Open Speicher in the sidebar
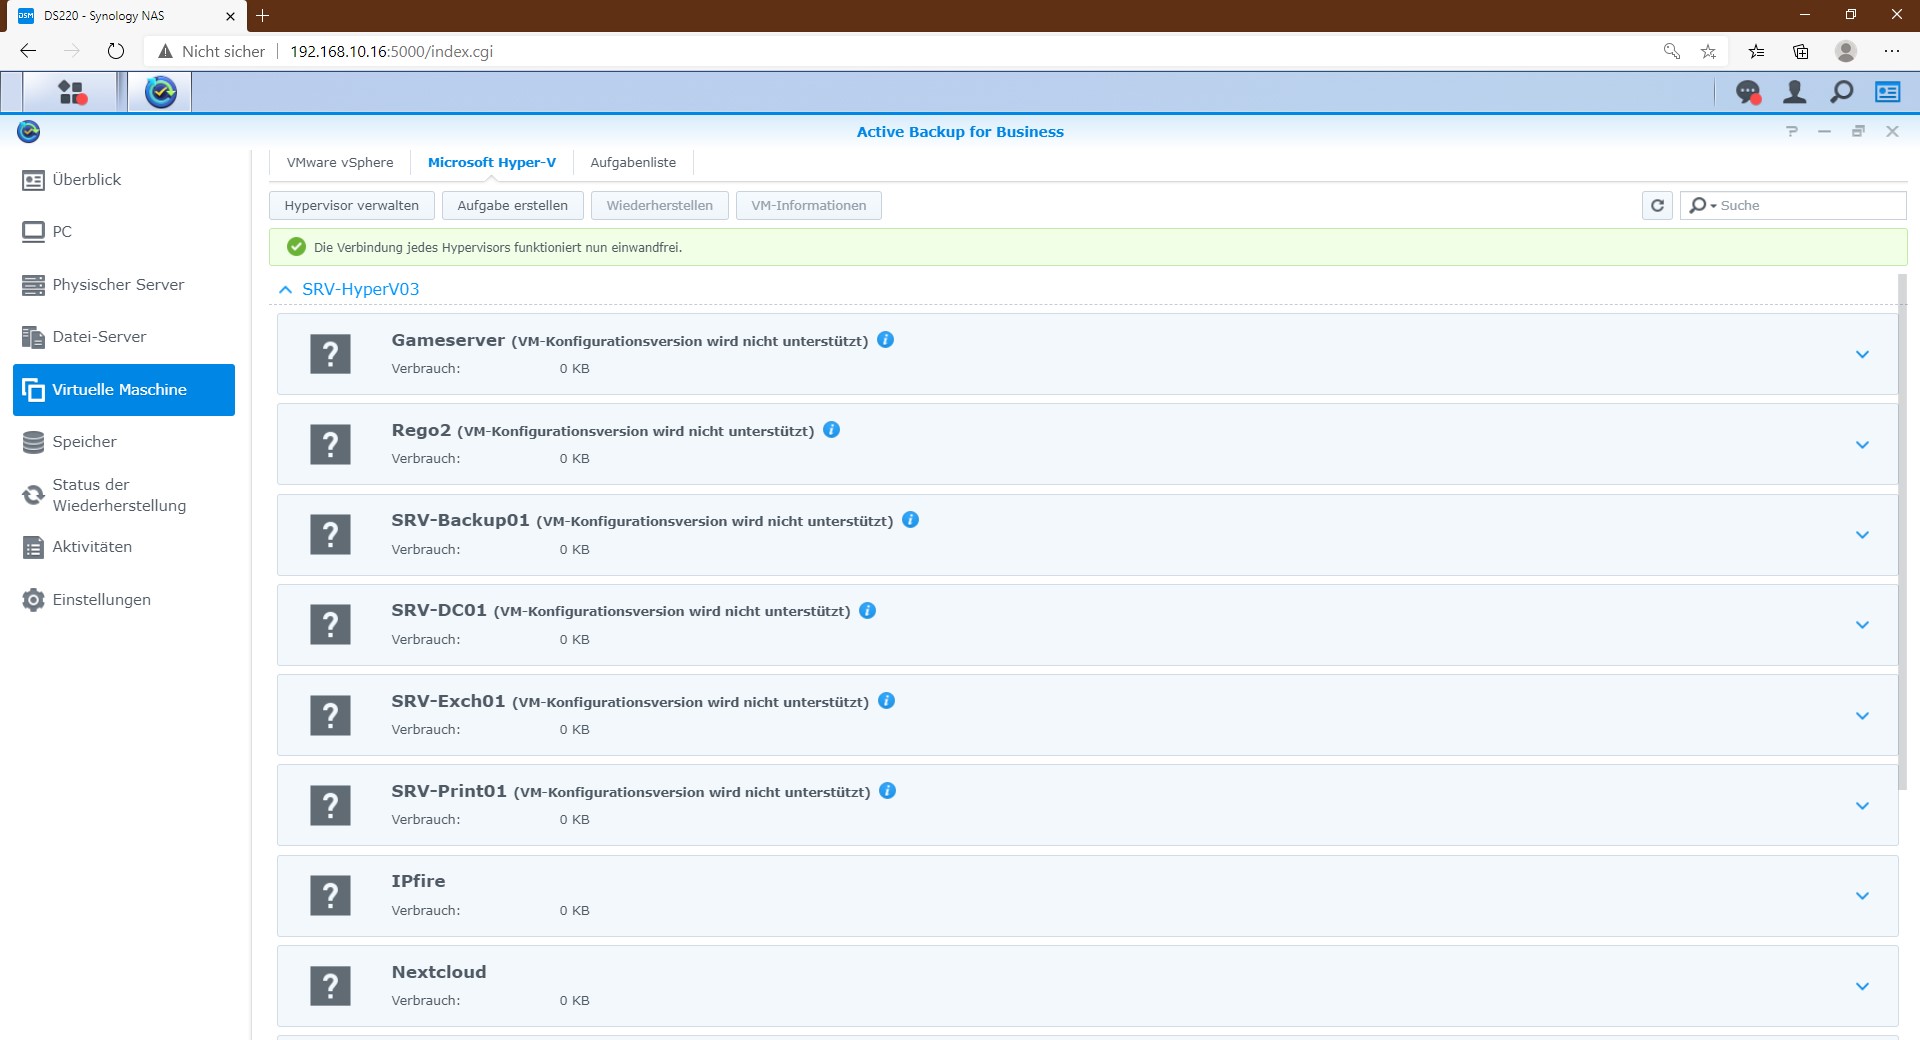The width and height of the screenshot is (1920, 1040). (x=124, y=442)
